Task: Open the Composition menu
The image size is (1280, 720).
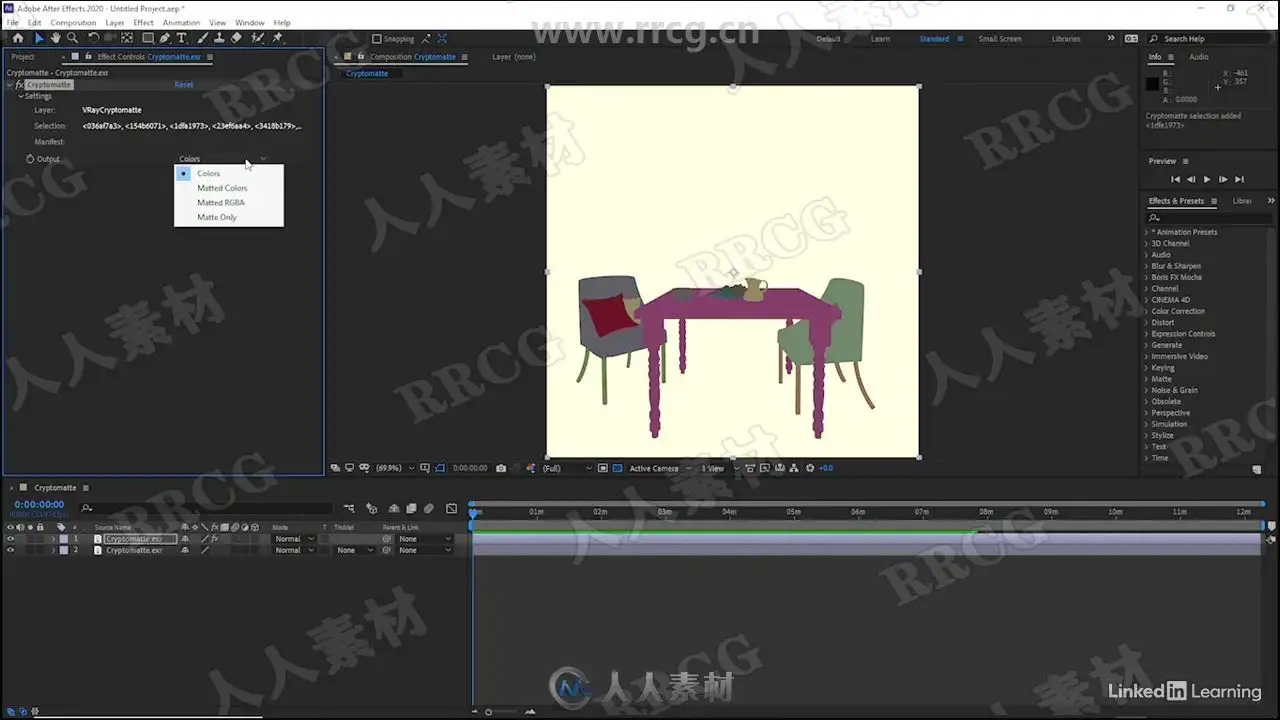Action: 73,22
